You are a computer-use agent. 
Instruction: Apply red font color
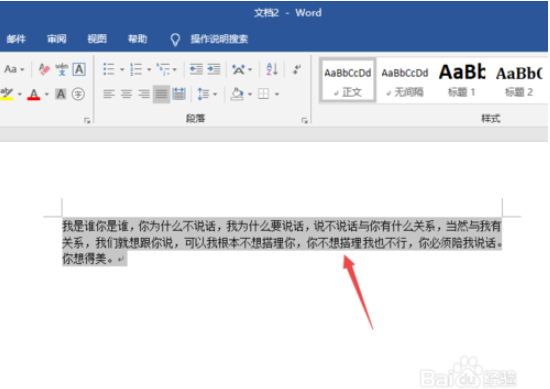[x=34, y=94]
